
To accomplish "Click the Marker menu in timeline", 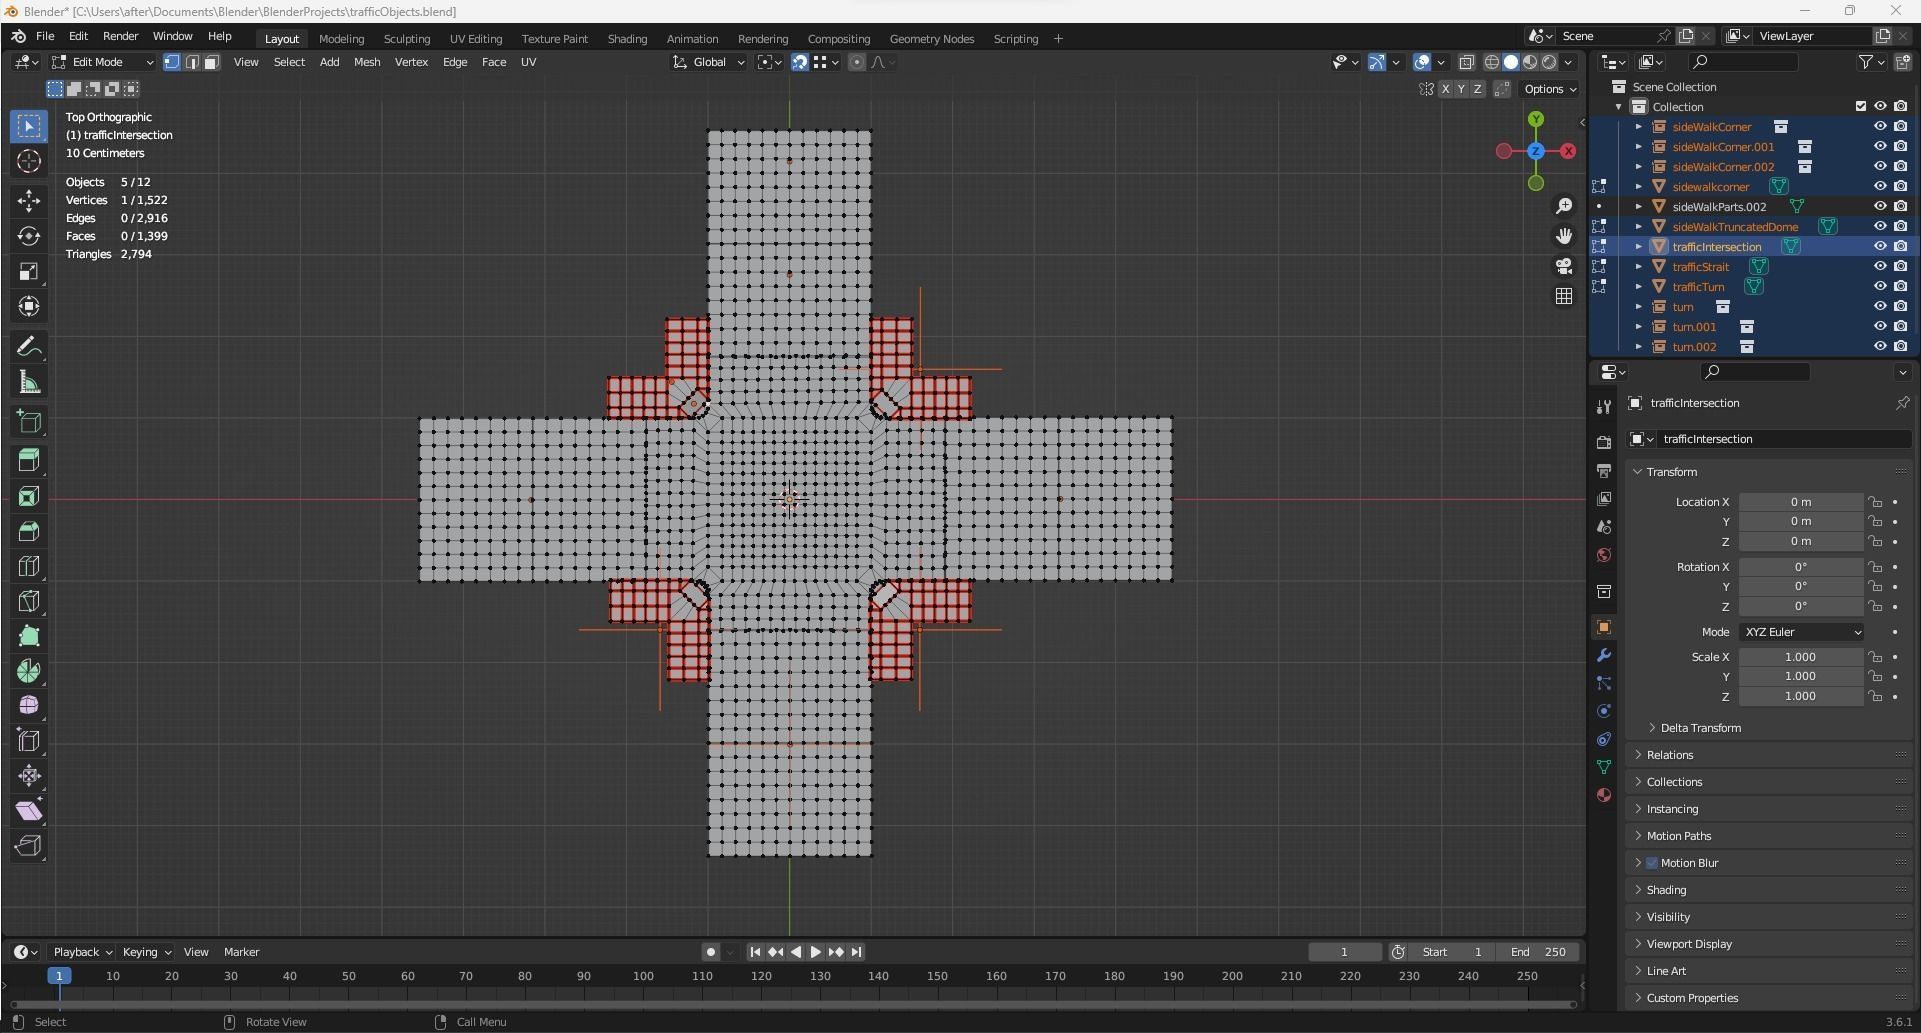I will [x=241, y=952].
